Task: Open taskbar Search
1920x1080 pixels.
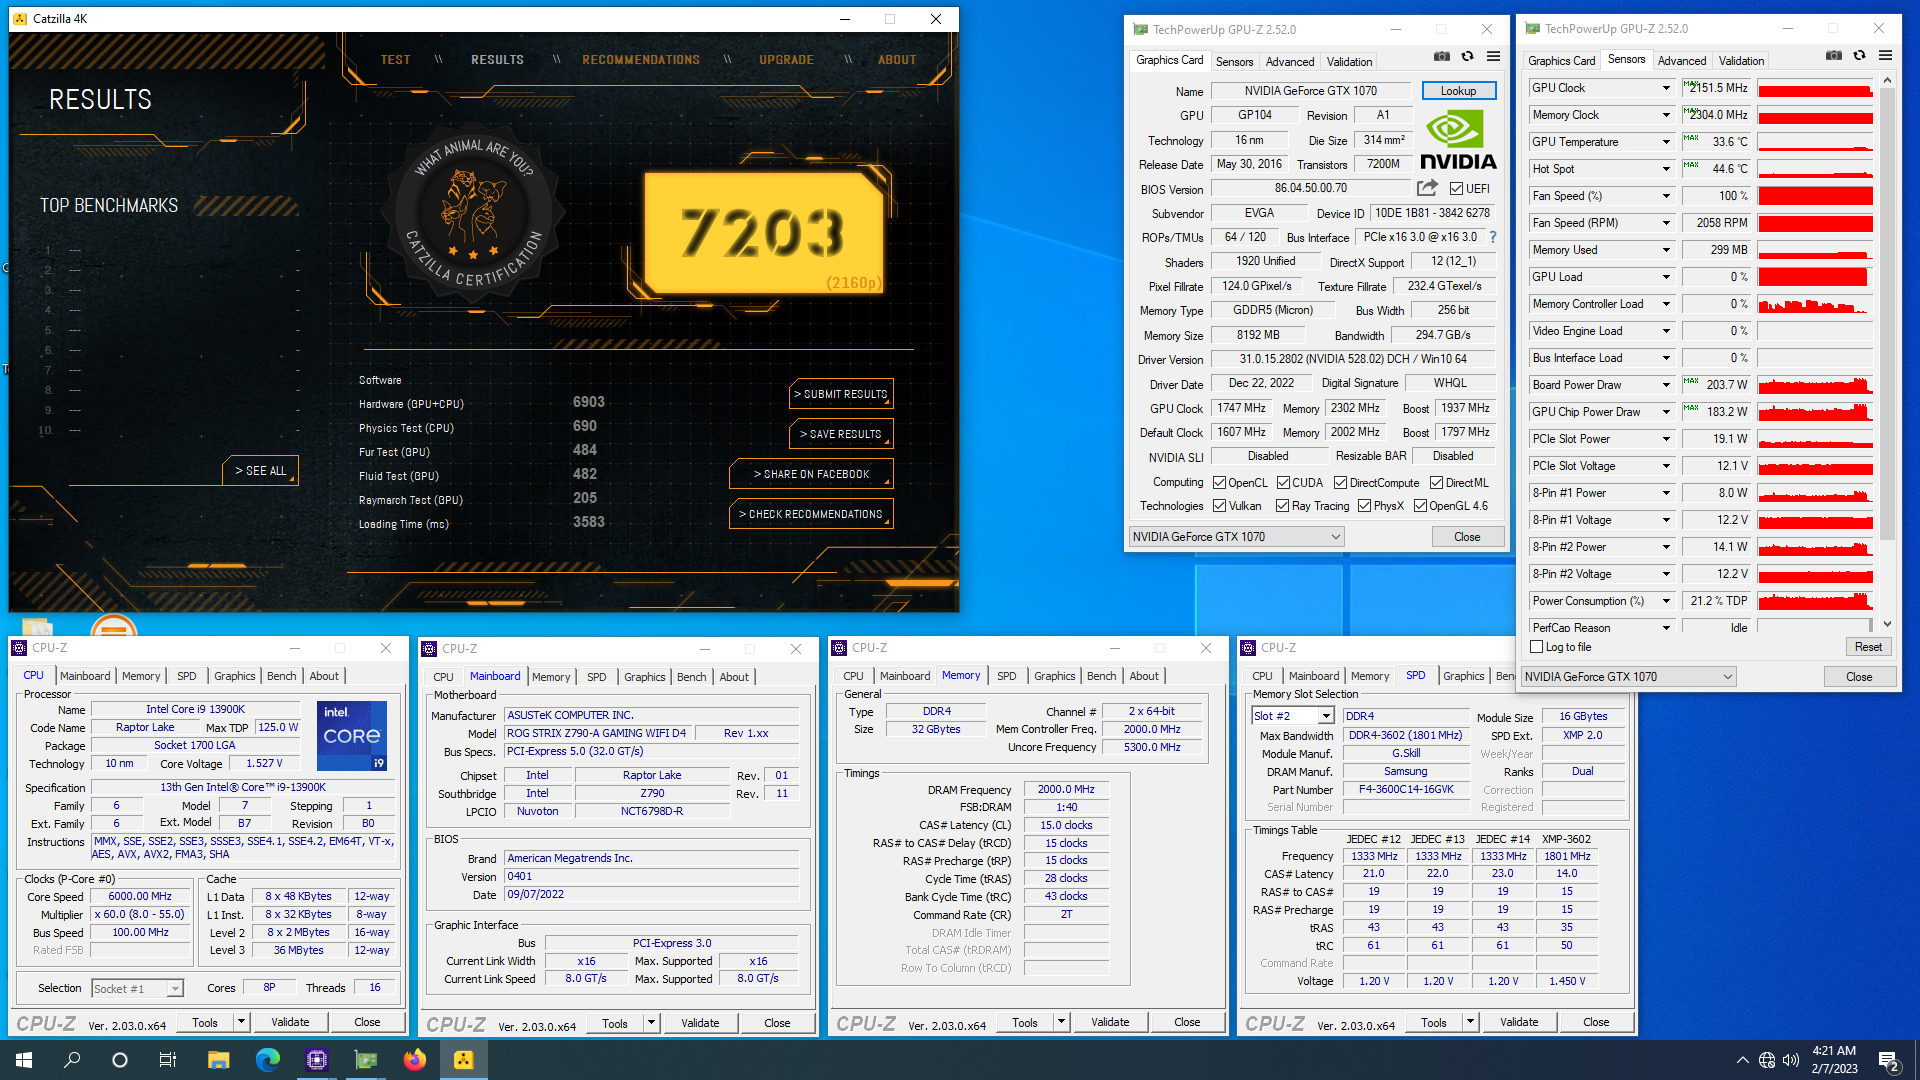Action: tap(72, 1060)
